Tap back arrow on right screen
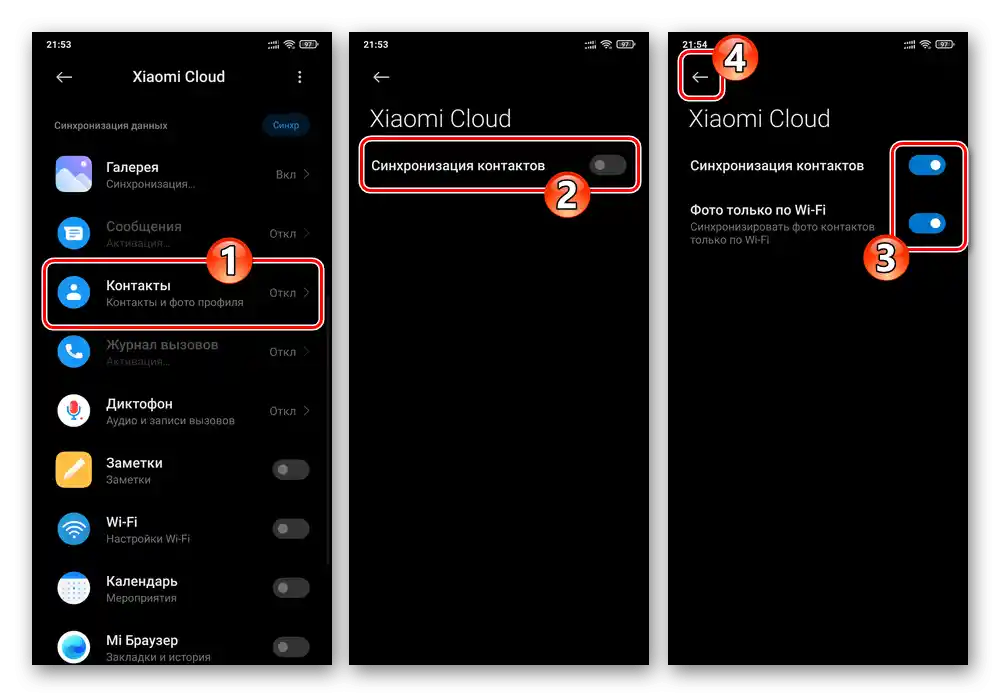The image size is (1000, 697). coord(700,77)
